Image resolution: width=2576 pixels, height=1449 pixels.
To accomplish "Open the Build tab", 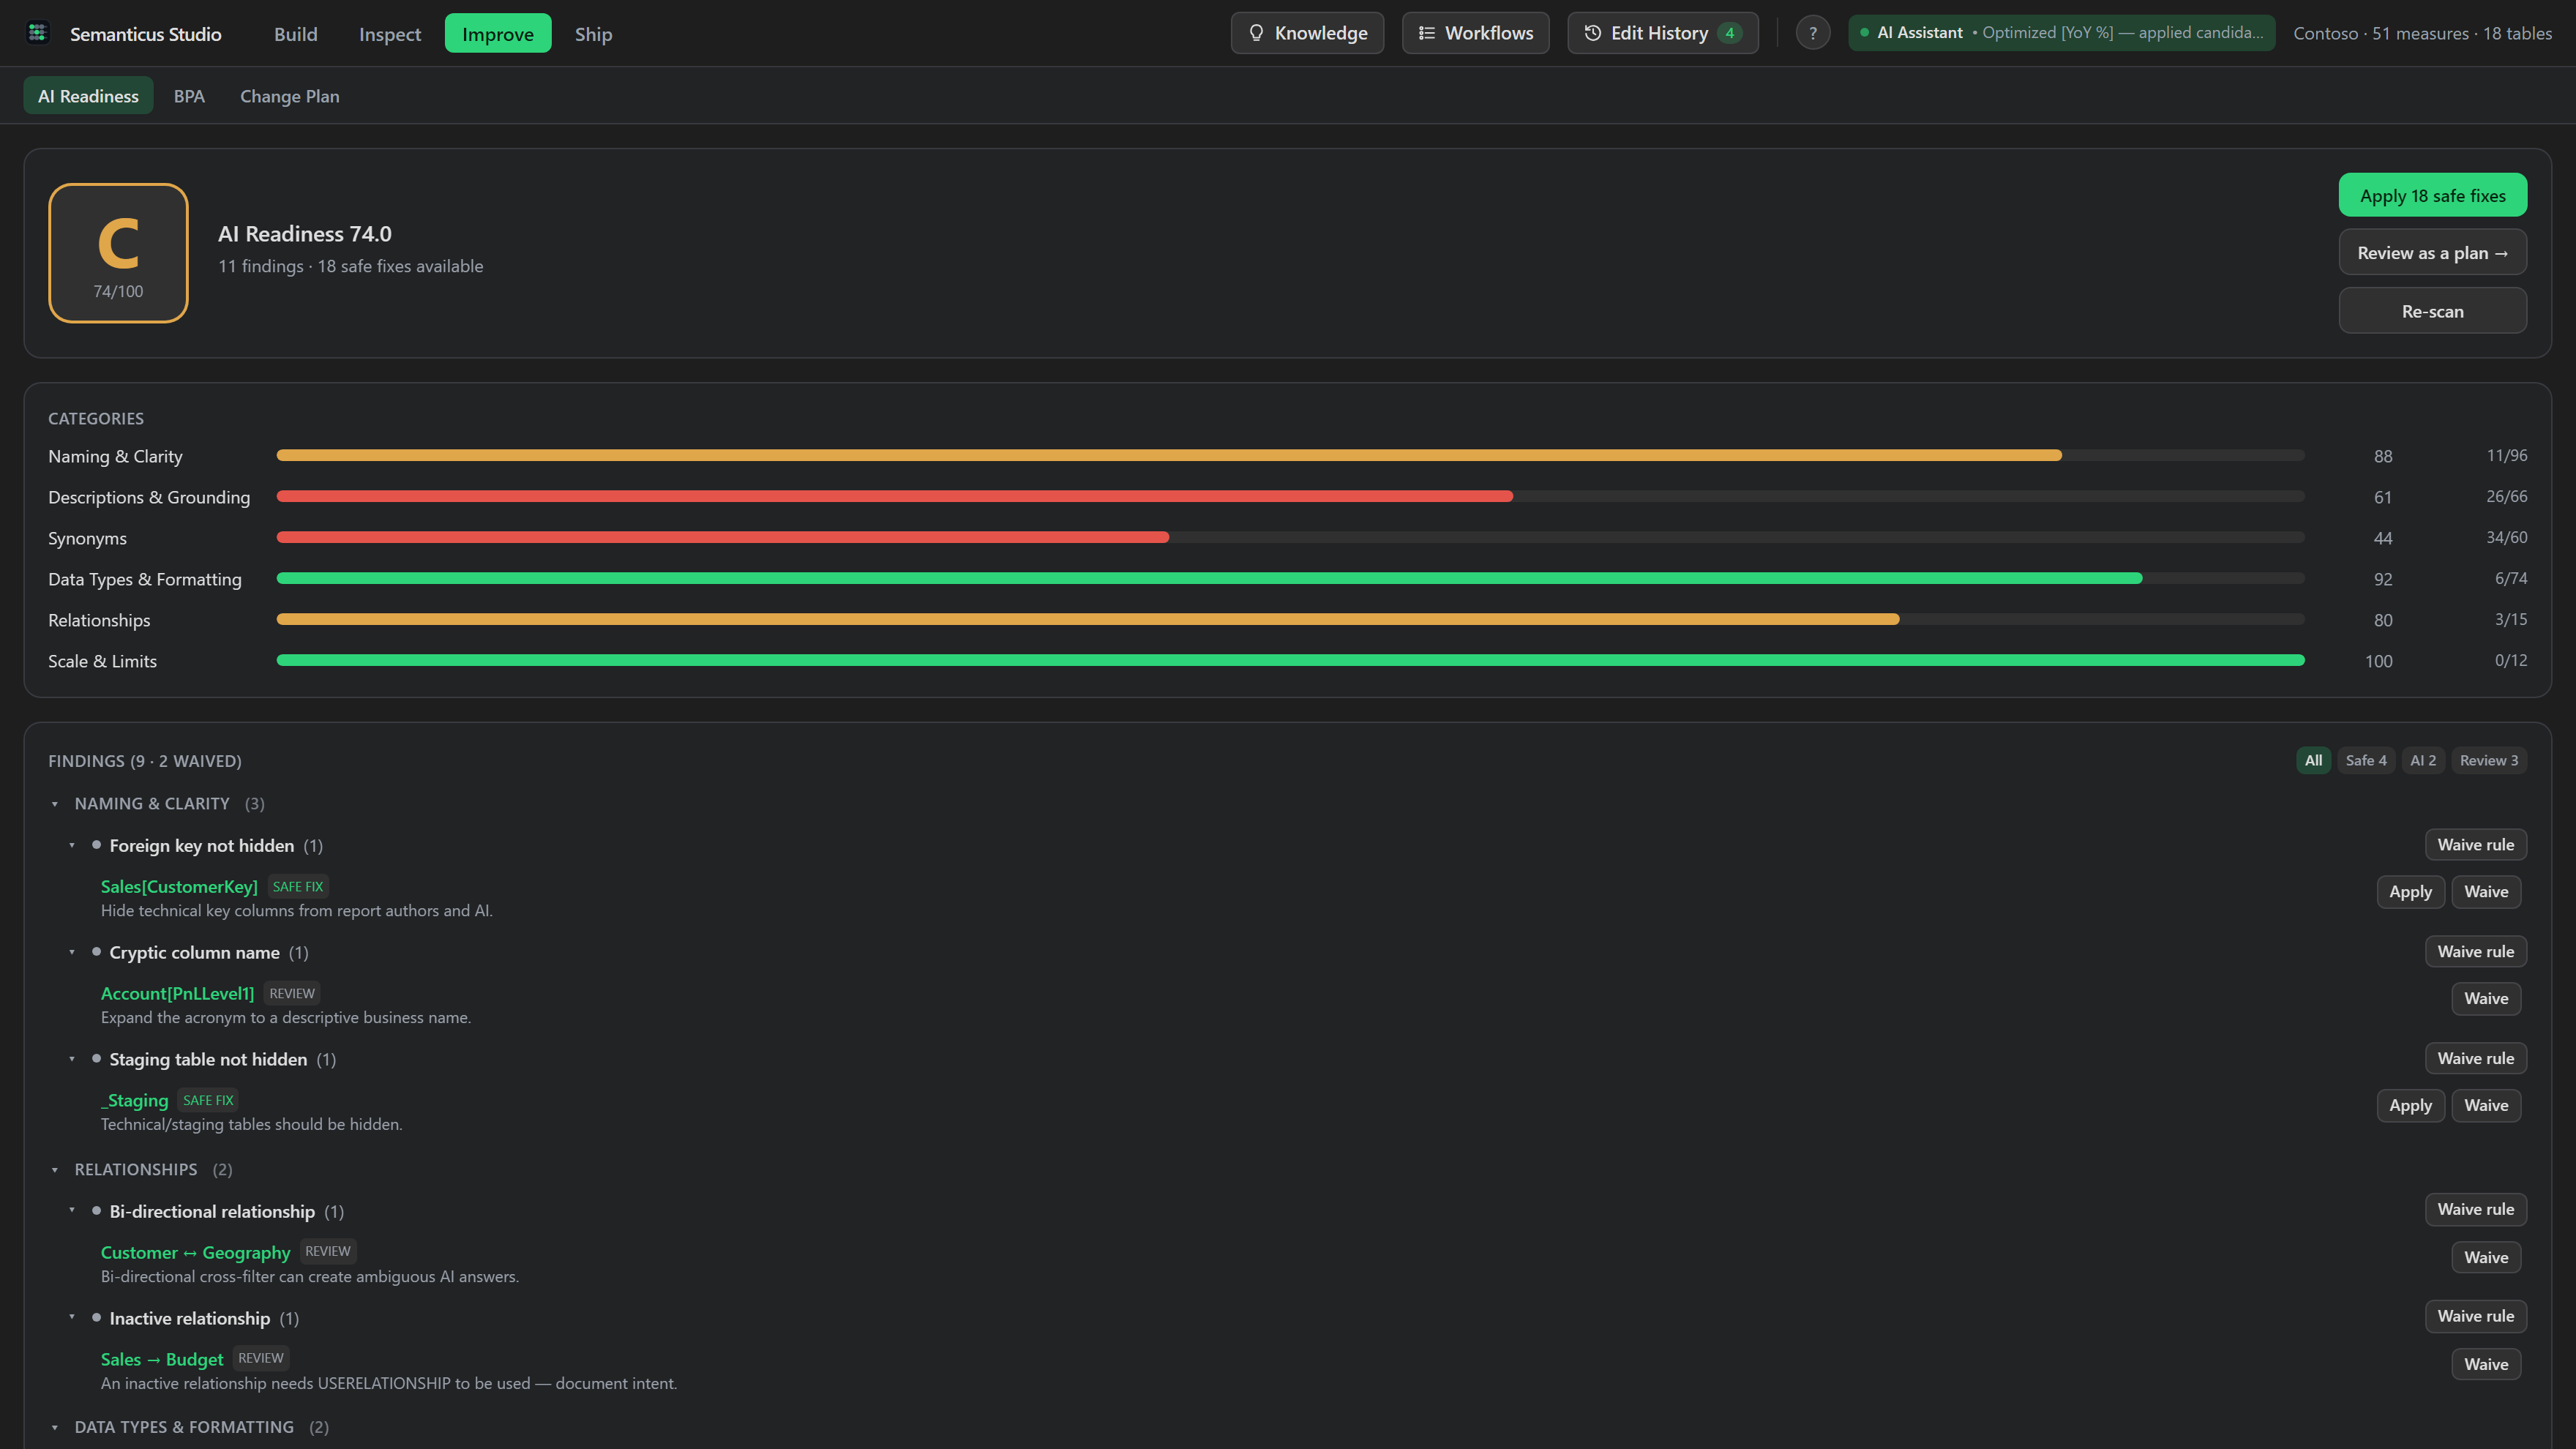I will [x=296, y=34].
